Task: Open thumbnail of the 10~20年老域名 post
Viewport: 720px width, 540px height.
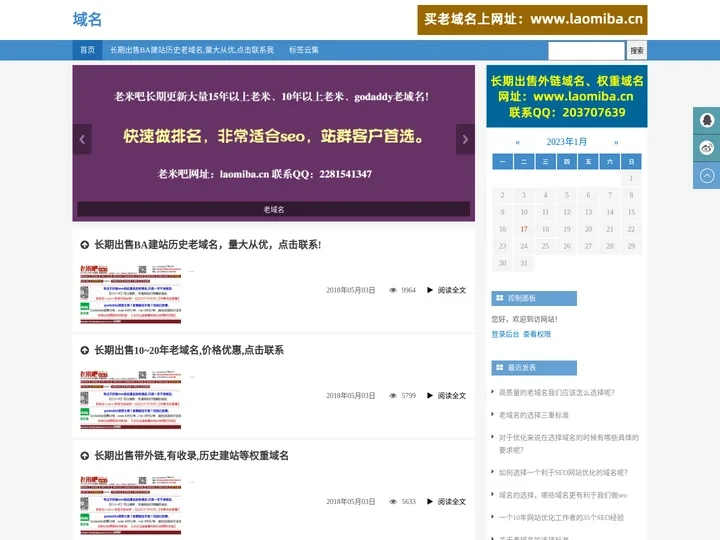Action: [x=131, y=400]
